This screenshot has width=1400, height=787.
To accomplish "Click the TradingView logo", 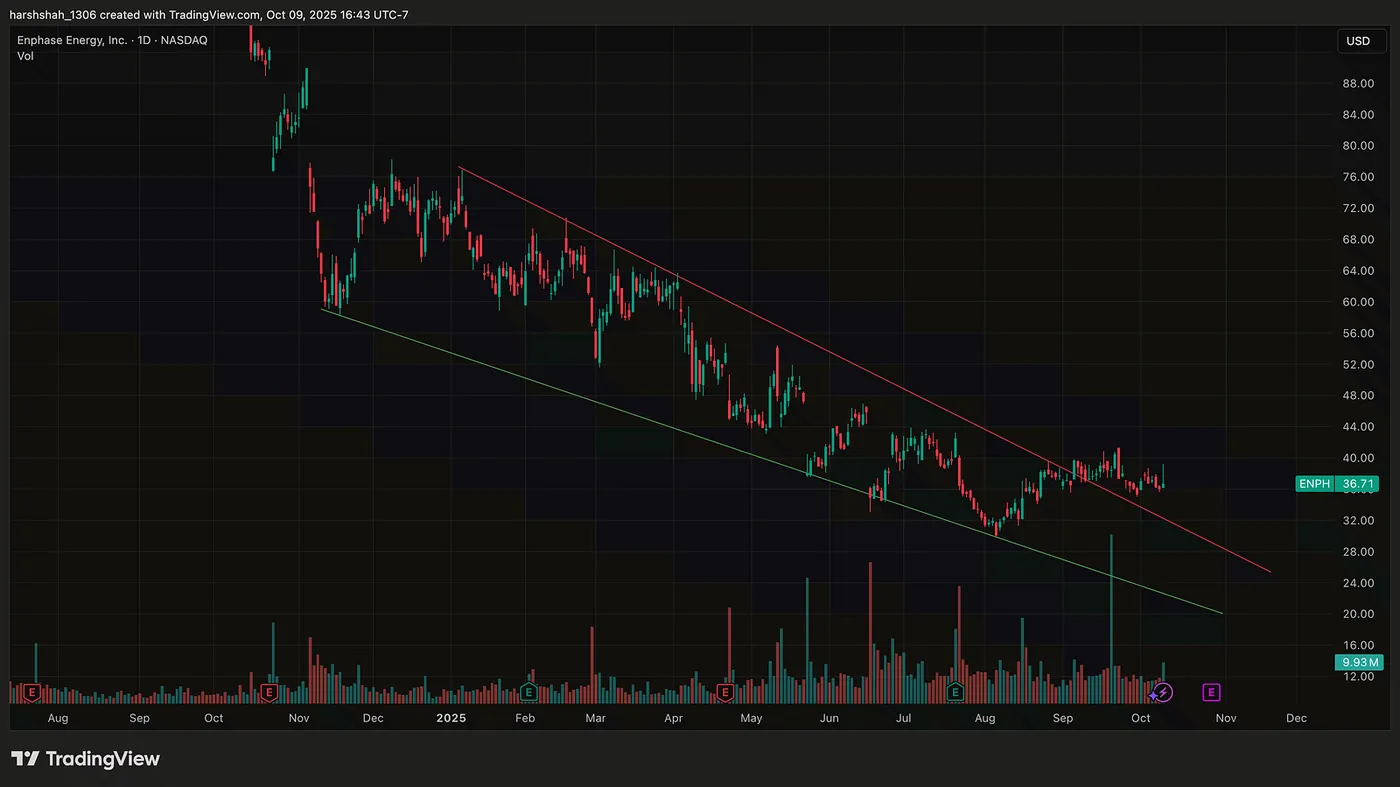I will 85,759.
